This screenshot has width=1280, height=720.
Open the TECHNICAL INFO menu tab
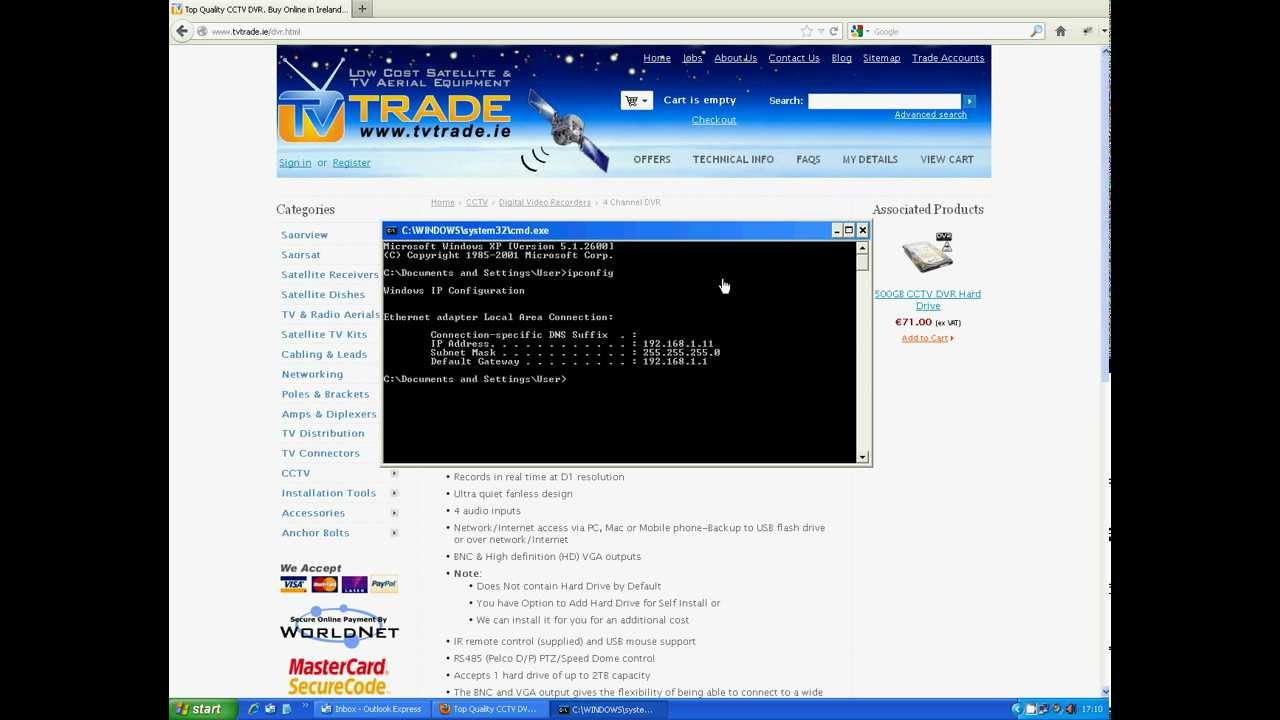coord(733,159)
